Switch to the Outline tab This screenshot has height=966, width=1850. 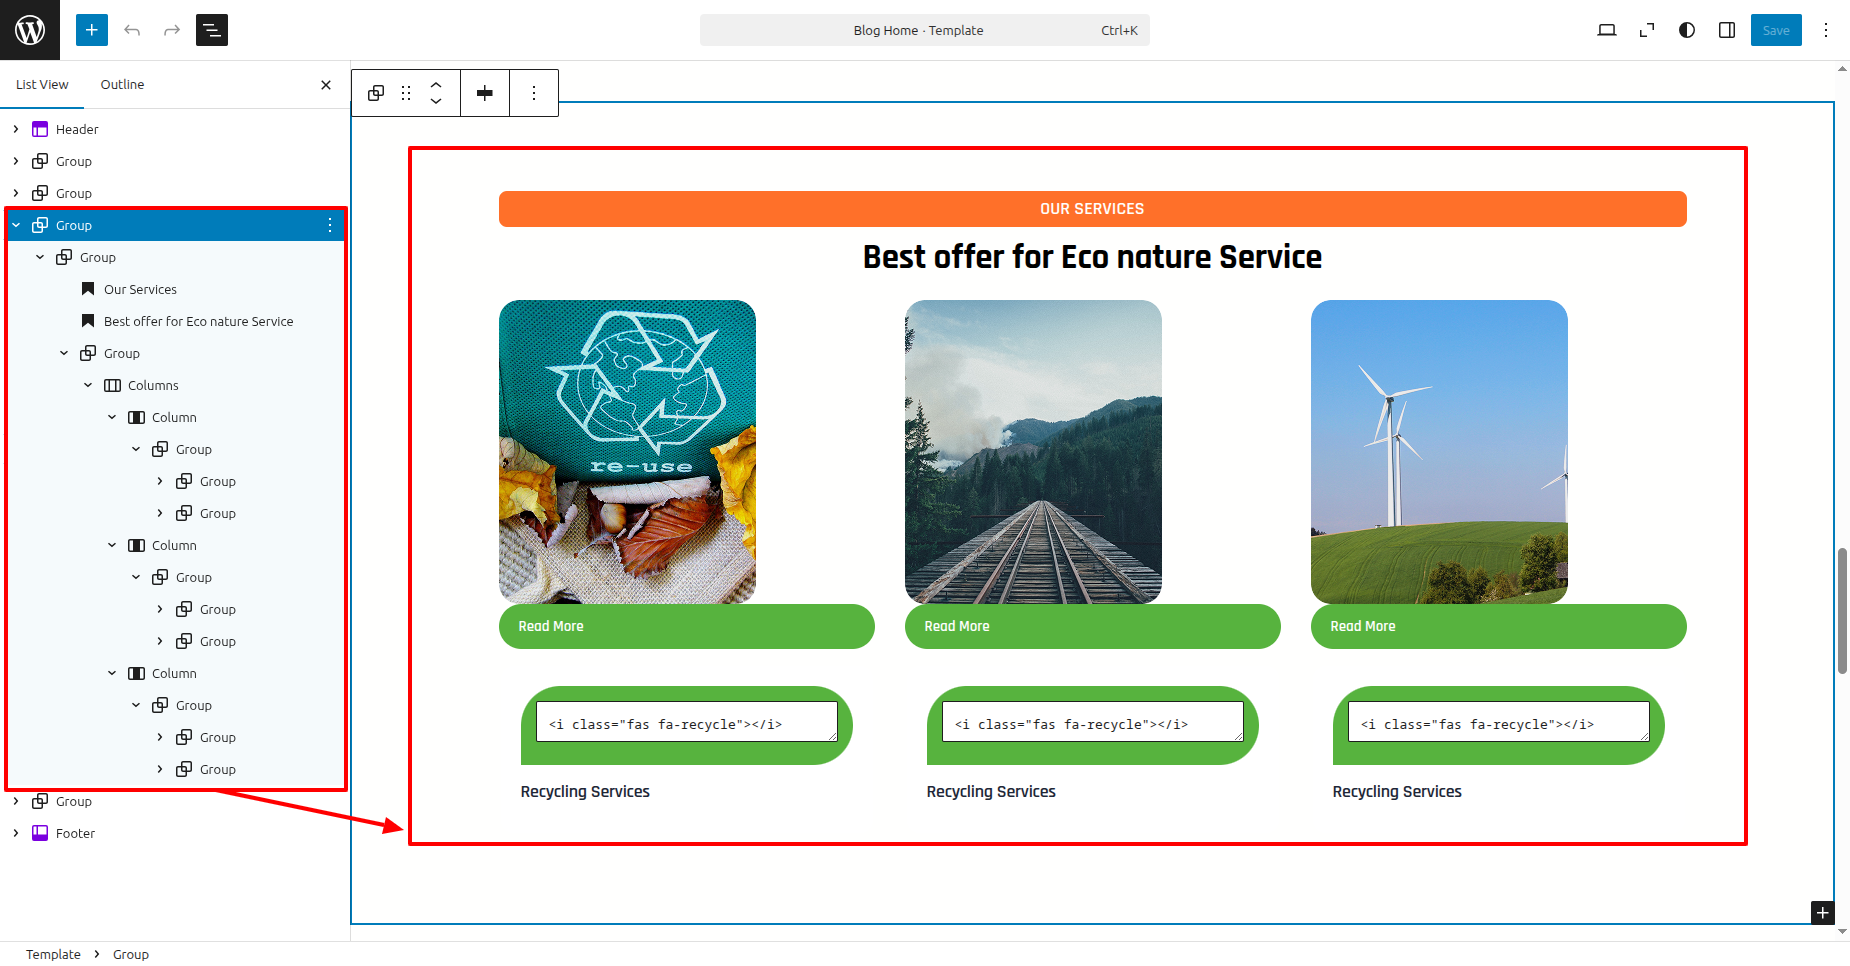122,85
